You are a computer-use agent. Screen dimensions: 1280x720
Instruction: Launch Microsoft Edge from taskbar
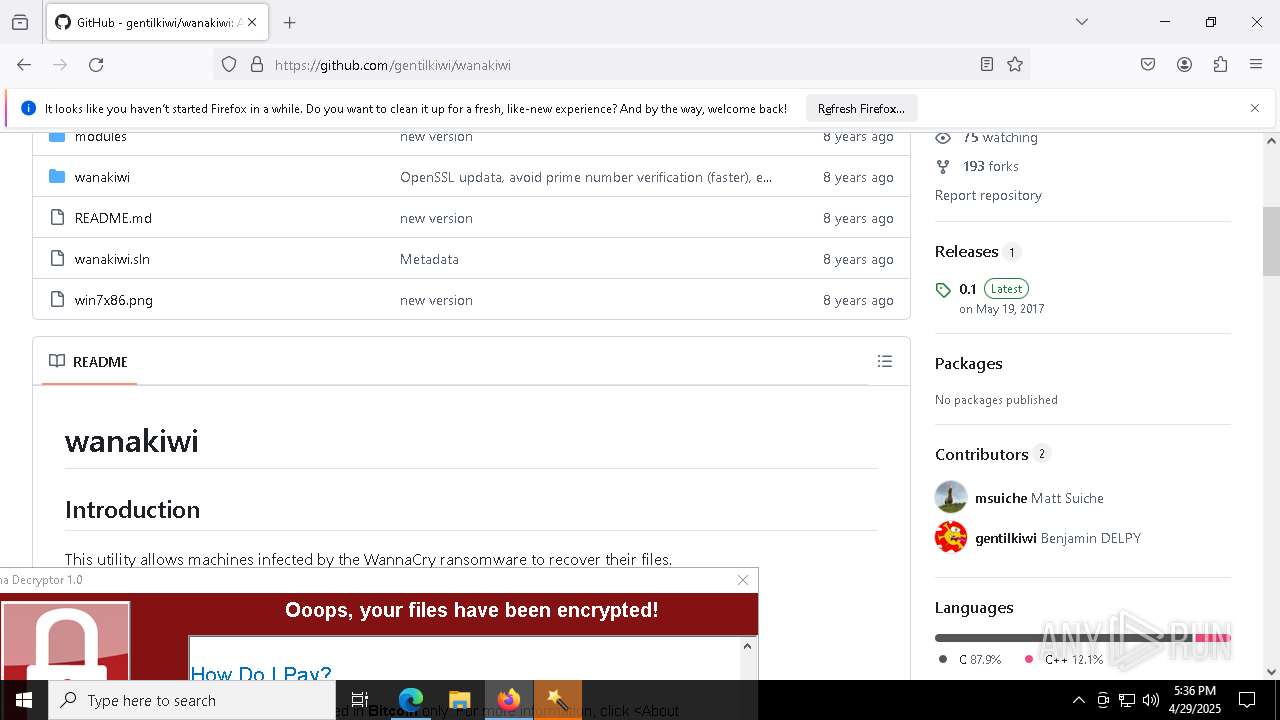click(411, 700)
